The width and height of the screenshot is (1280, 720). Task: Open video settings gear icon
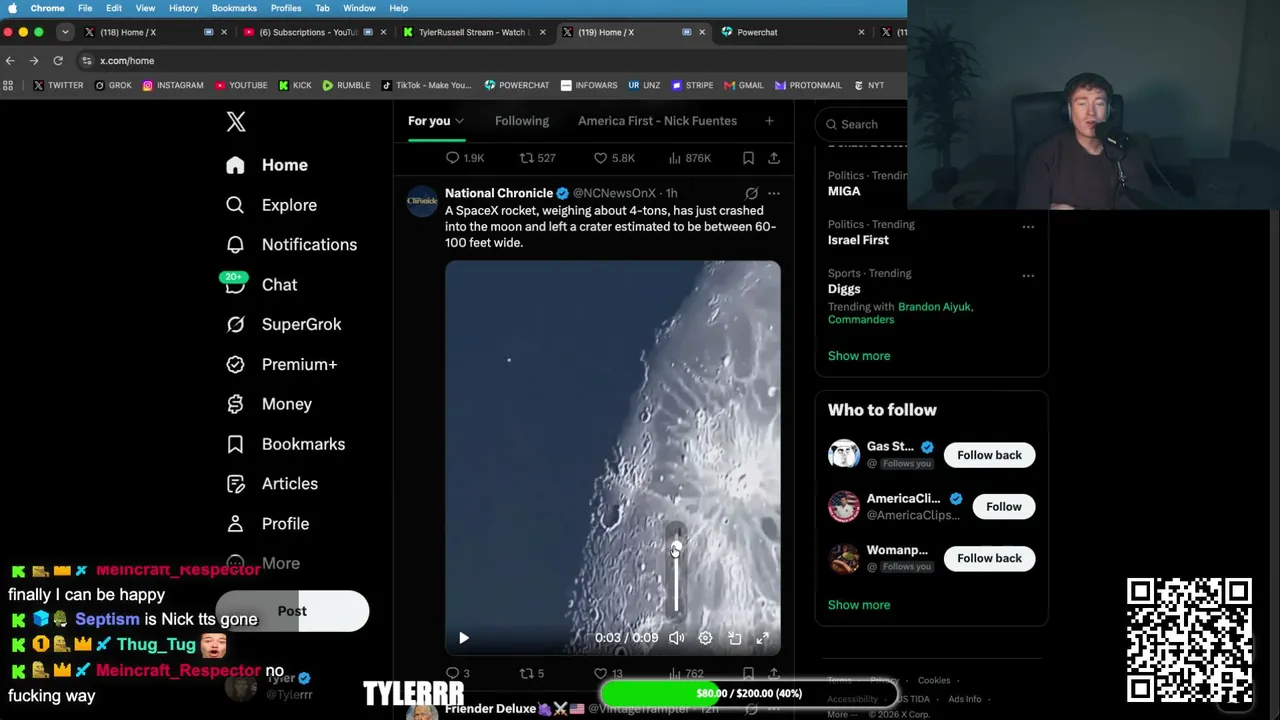pyautogui.click(x=705, y=638)
